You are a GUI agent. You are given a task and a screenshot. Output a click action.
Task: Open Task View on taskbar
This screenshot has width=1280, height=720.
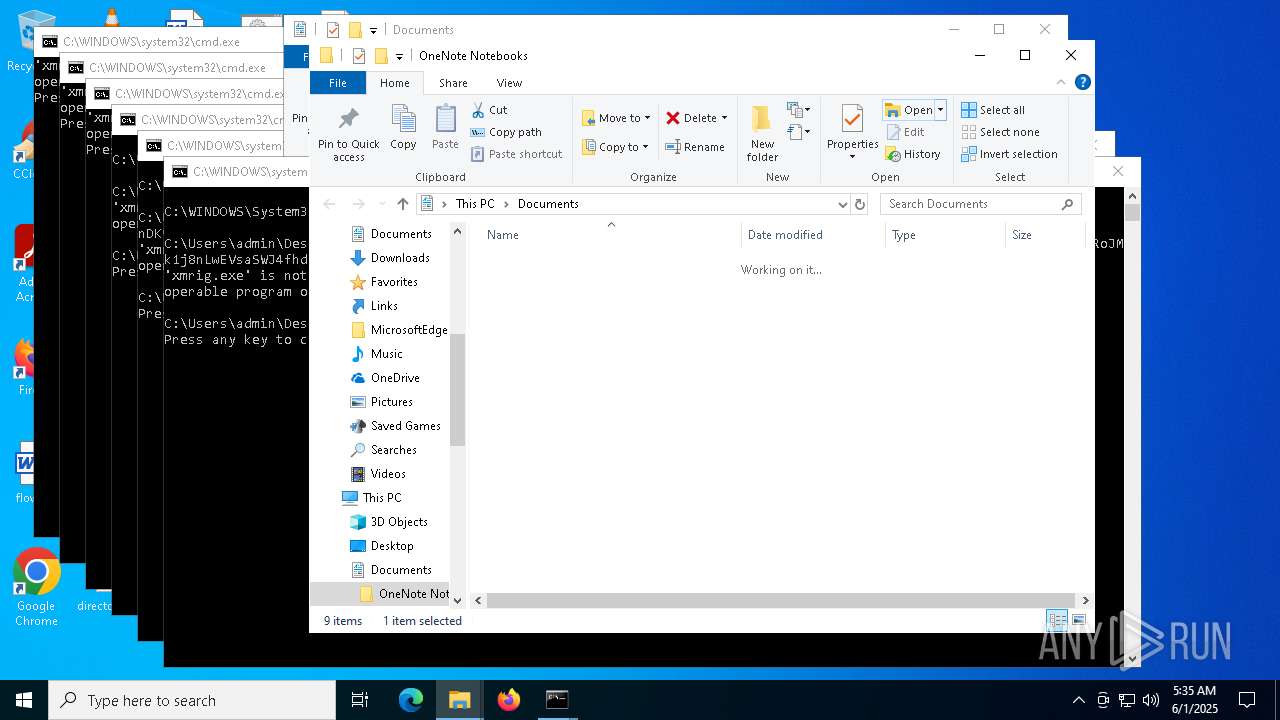click(360, 700)
